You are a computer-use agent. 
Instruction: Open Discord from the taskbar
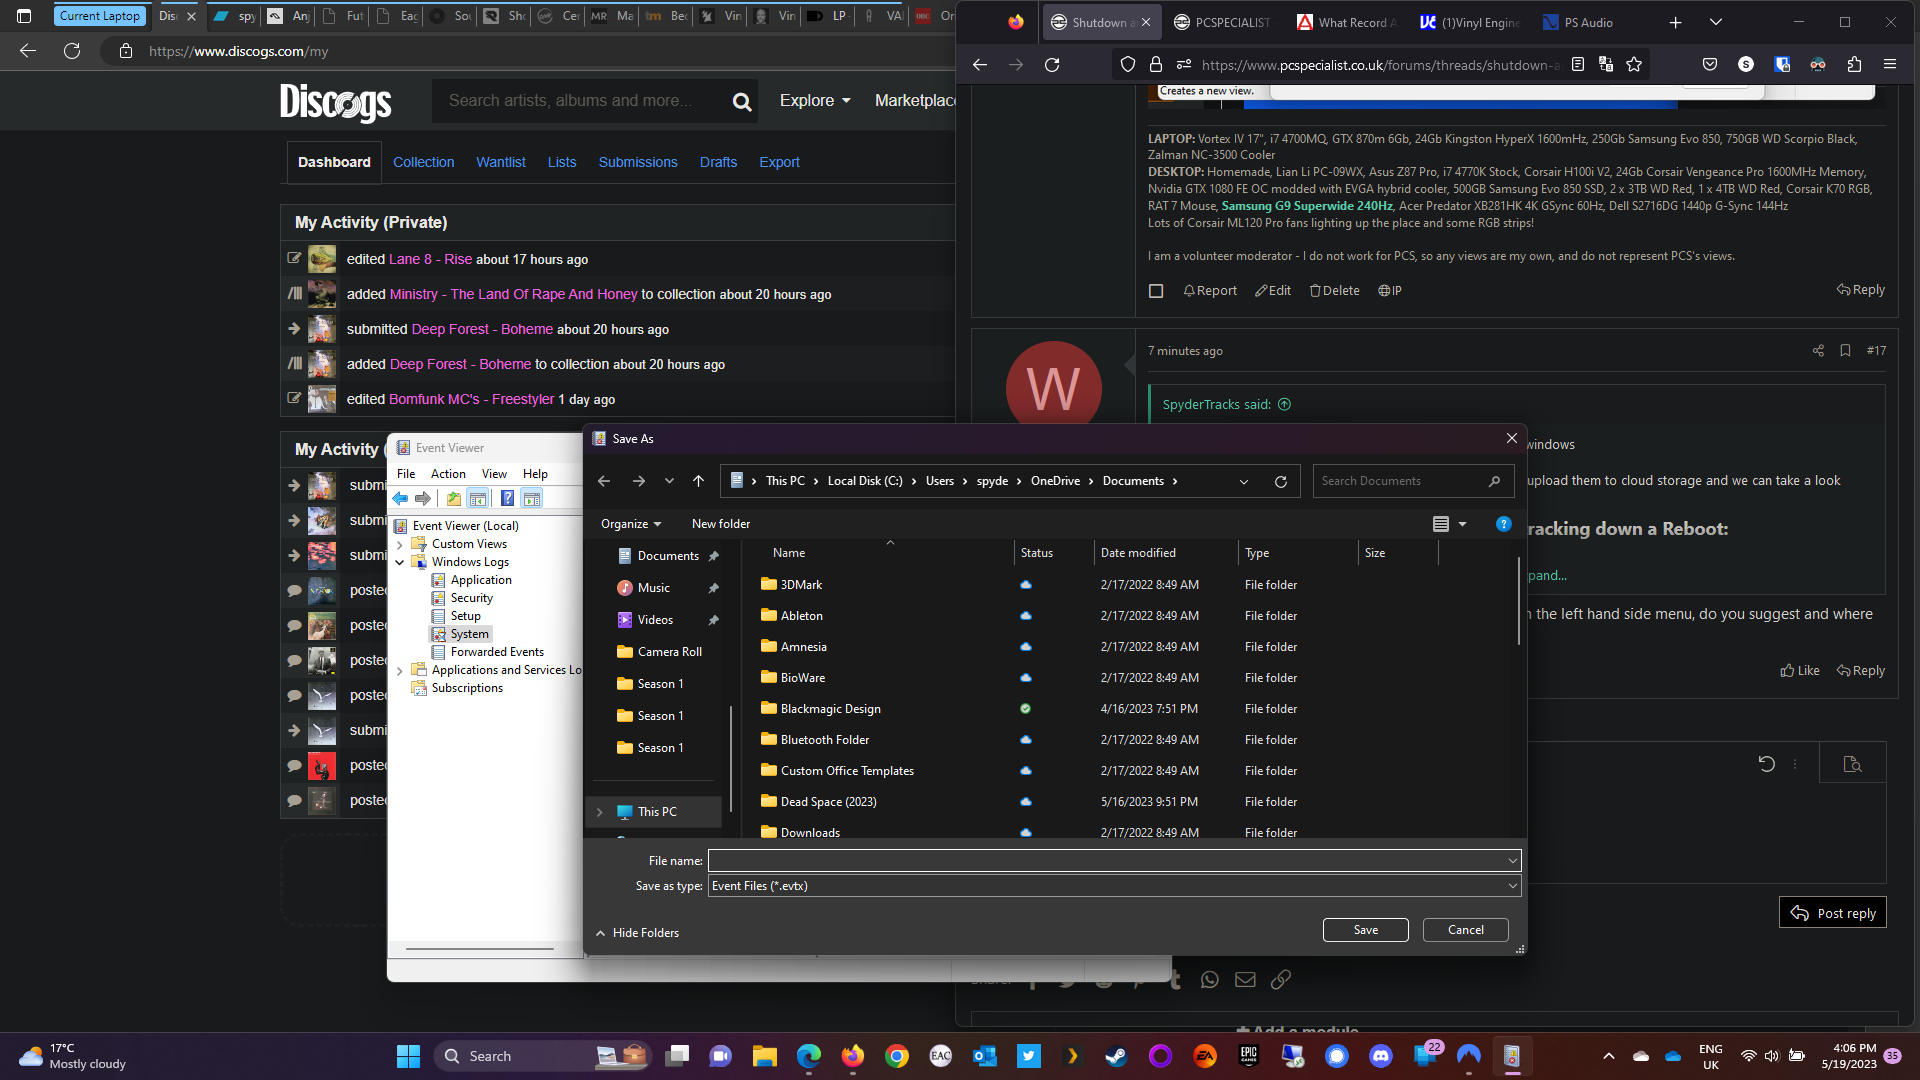pos(1381,1056)
